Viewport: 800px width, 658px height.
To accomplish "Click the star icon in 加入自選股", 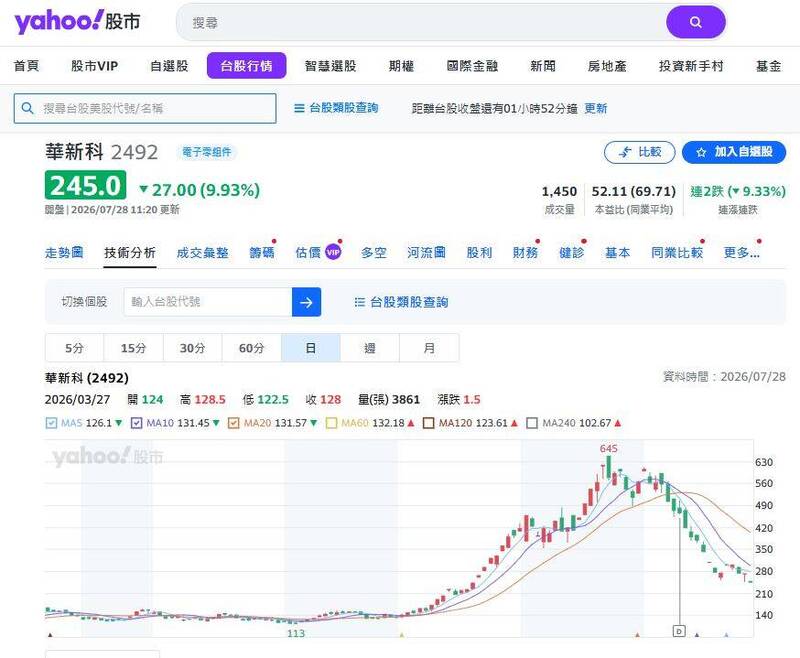I will coord(701,152).
